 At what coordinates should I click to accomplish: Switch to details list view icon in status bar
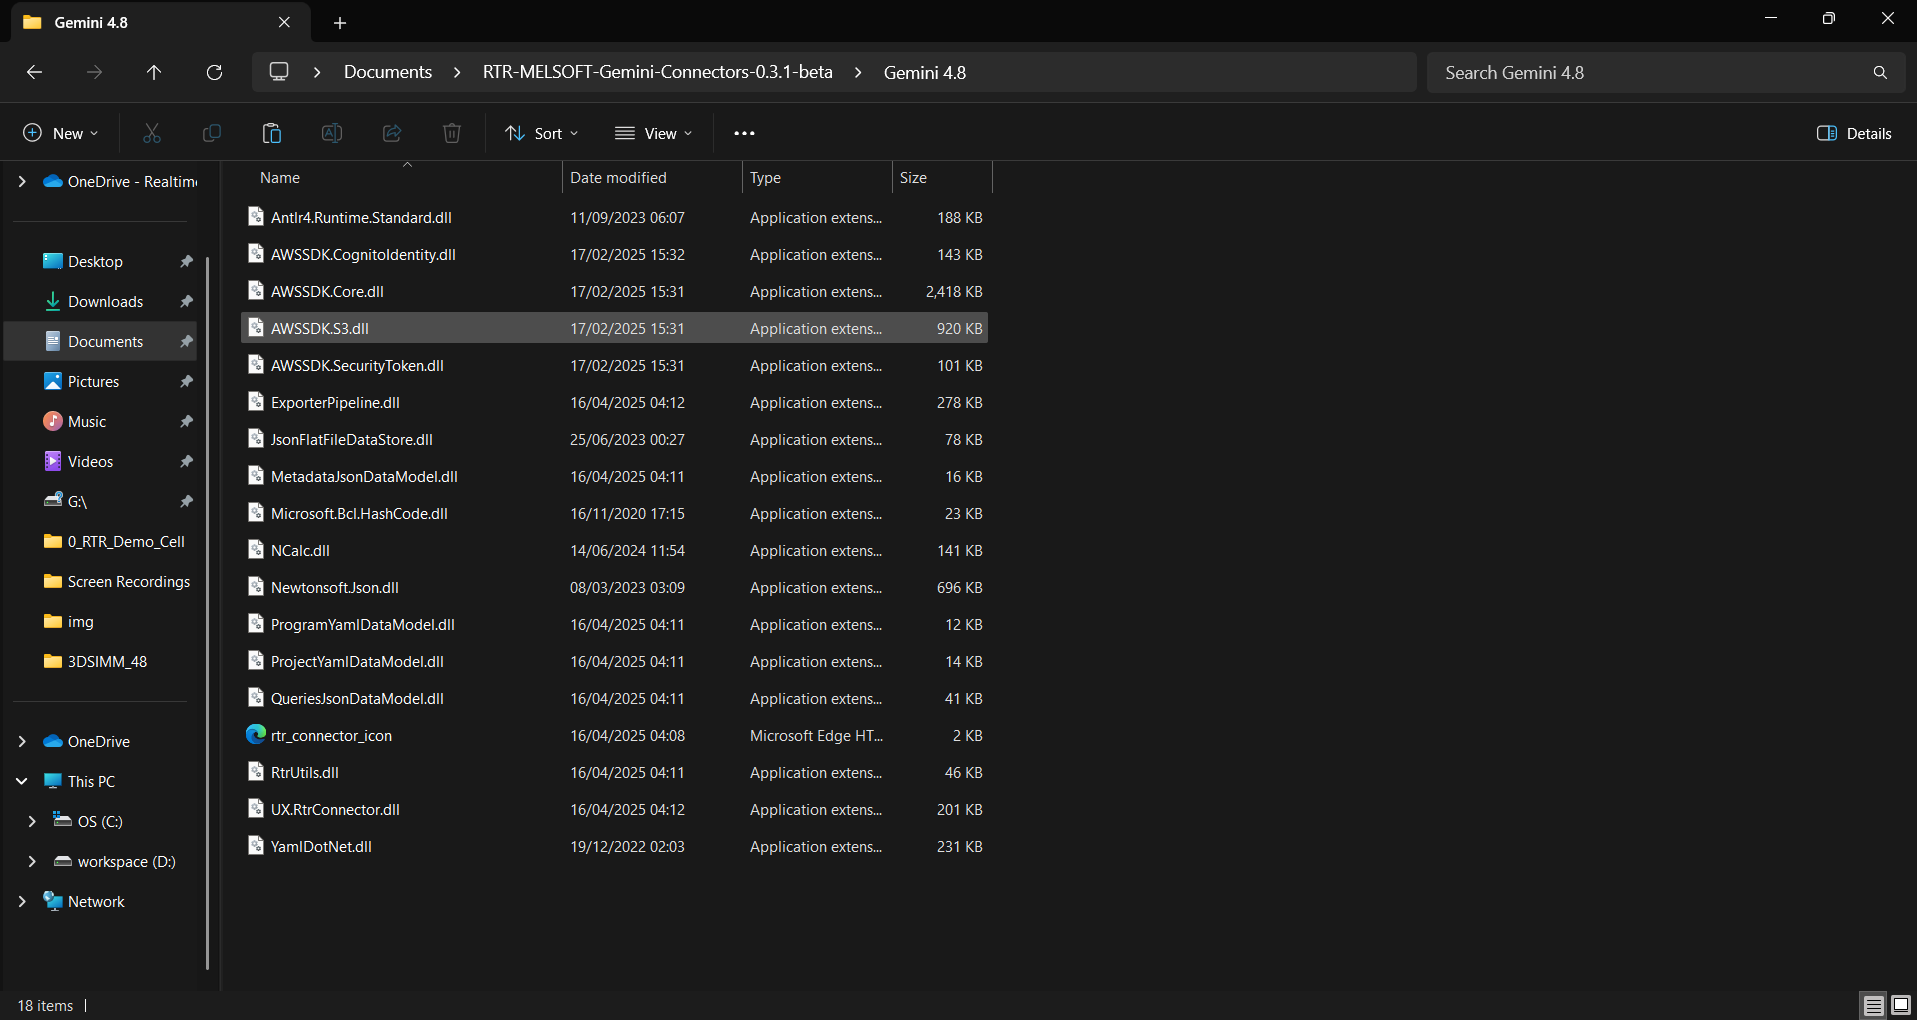point(1874,1005)
